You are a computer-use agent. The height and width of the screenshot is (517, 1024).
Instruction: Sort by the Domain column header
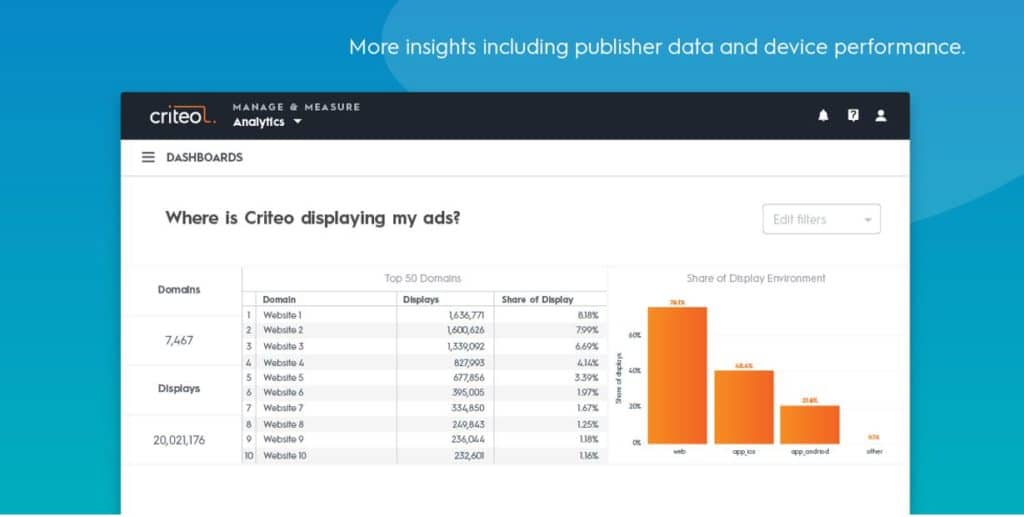[279, 300]
